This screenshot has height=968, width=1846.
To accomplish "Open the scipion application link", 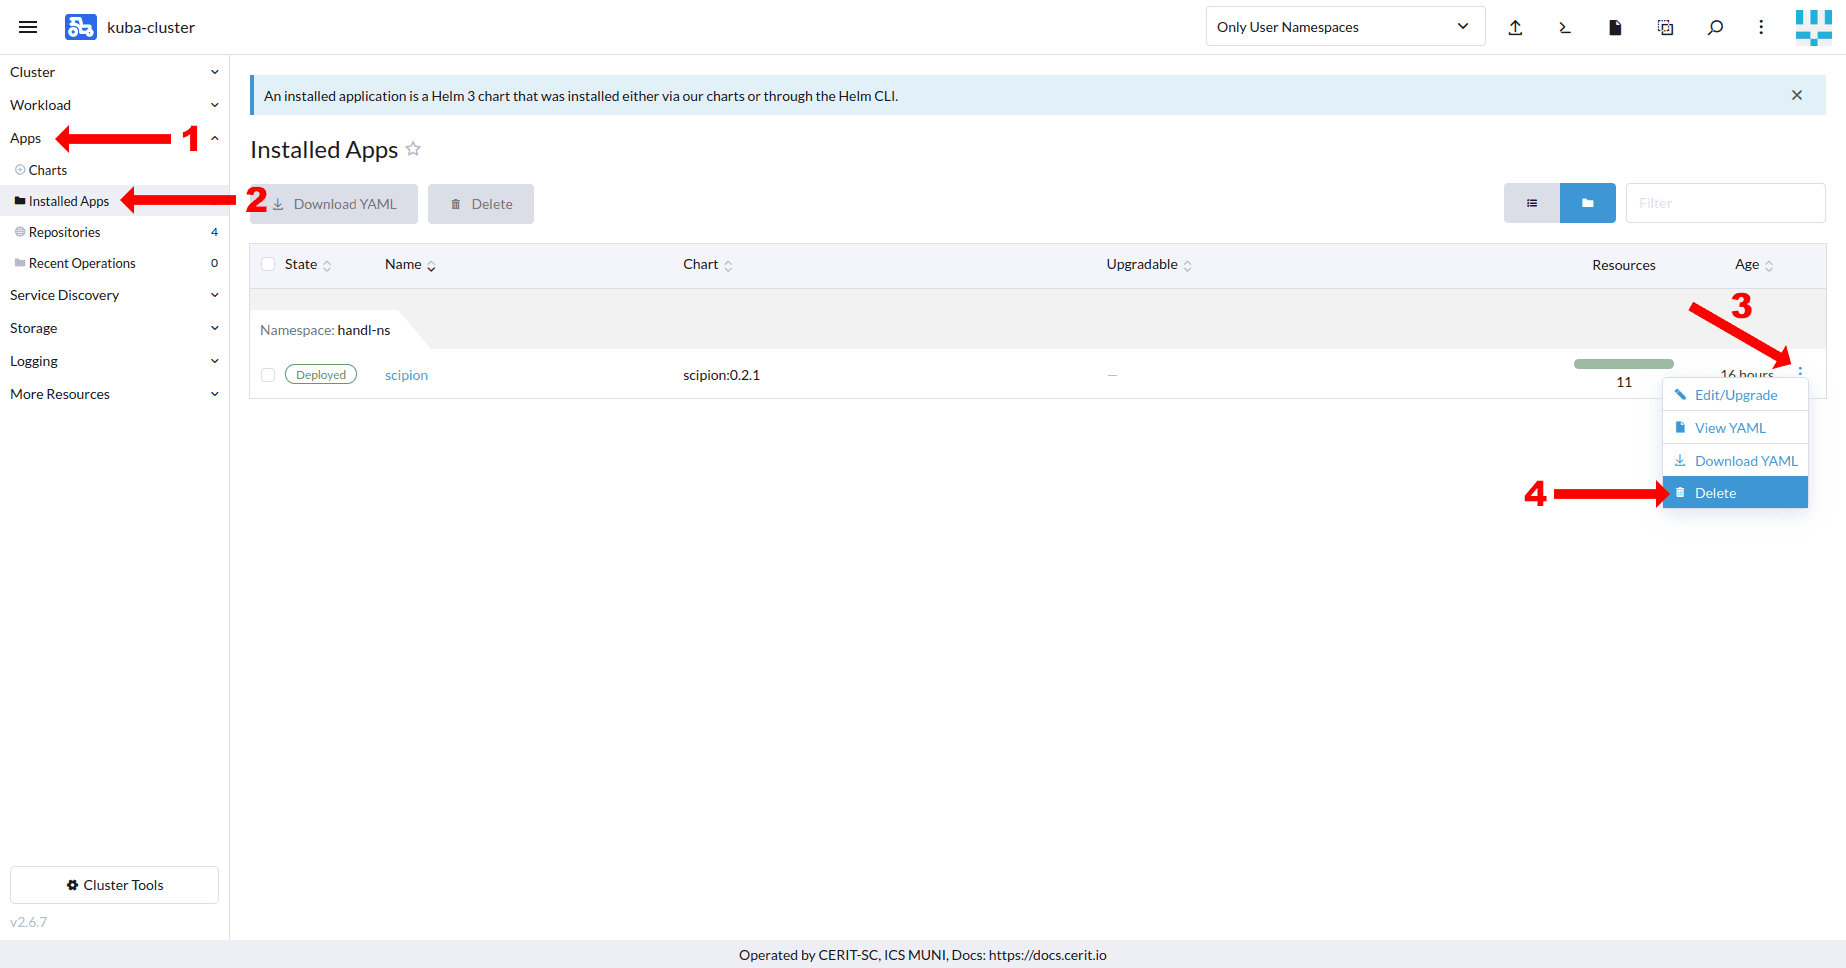I will [x=406, y=375].
